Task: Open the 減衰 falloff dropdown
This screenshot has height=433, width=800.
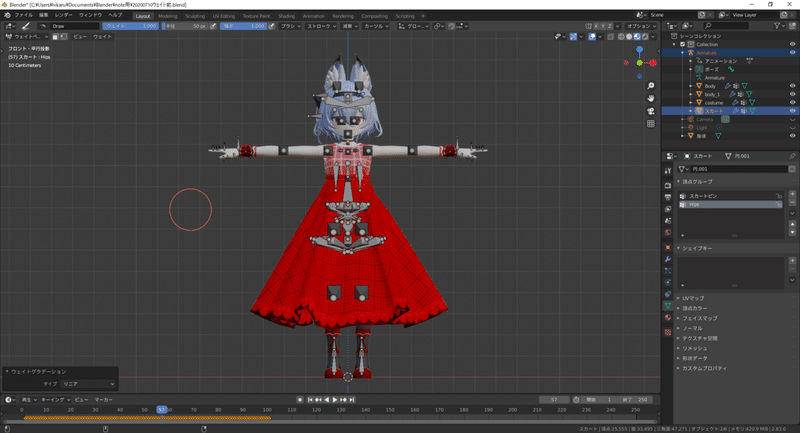Action: point(349,26)
